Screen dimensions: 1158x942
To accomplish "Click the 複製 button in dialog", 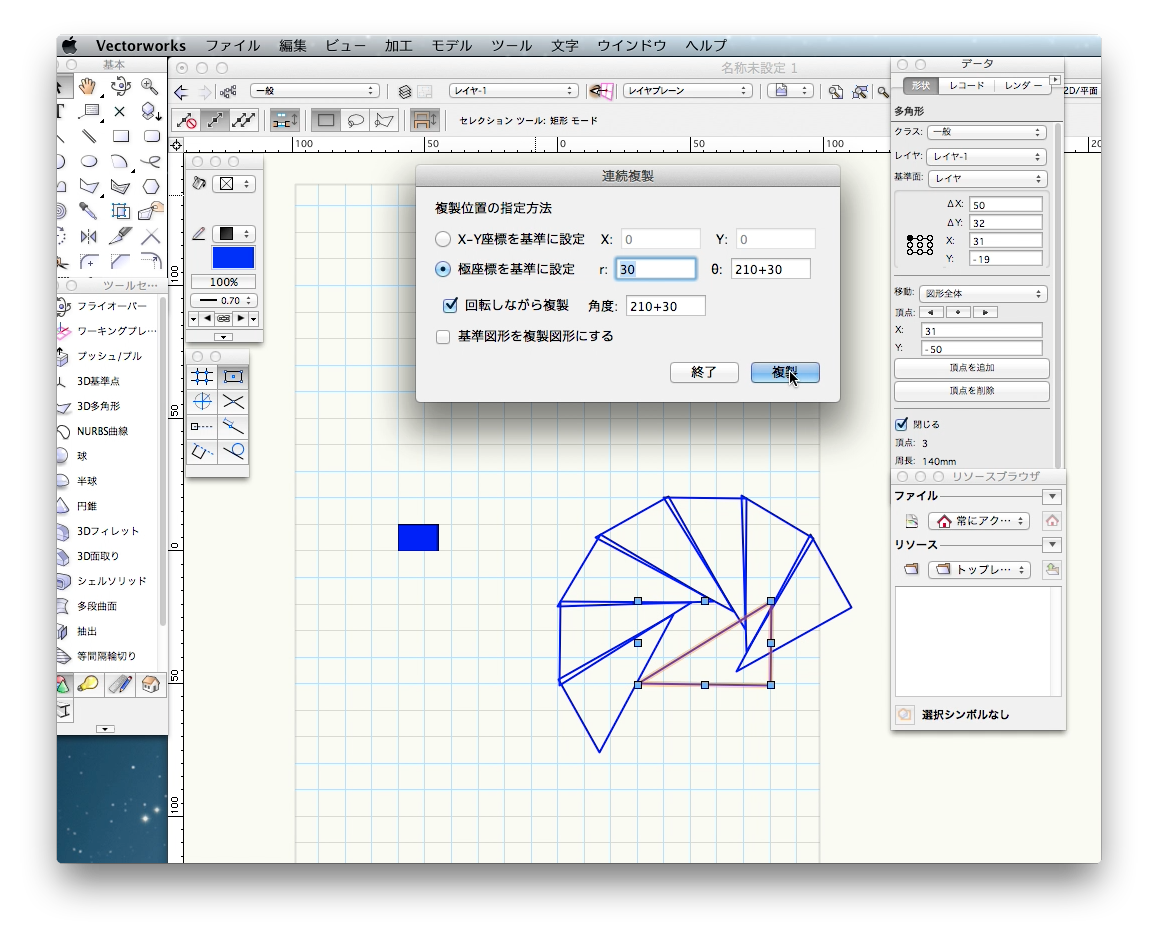I will pyautogui.click(x=785, y=372).
